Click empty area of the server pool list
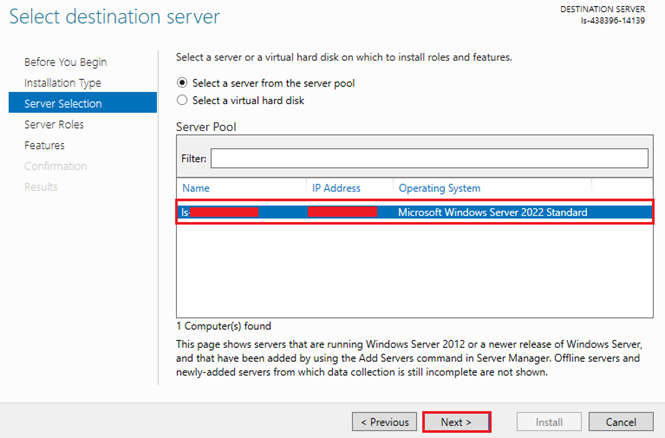Screen dimensions: 665x438 (415, 270)
